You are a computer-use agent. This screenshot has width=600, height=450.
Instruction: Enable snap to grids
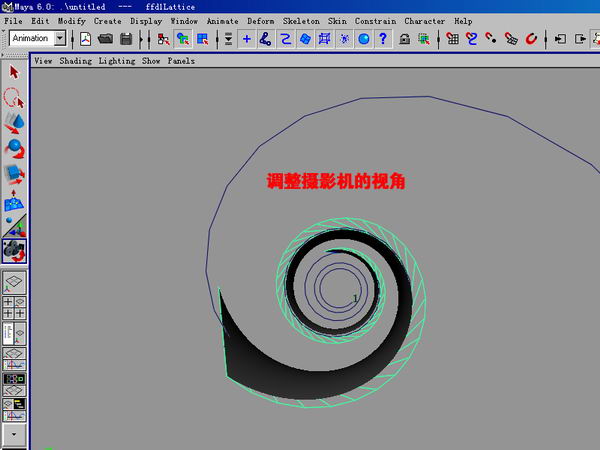(x=452, y=39)
